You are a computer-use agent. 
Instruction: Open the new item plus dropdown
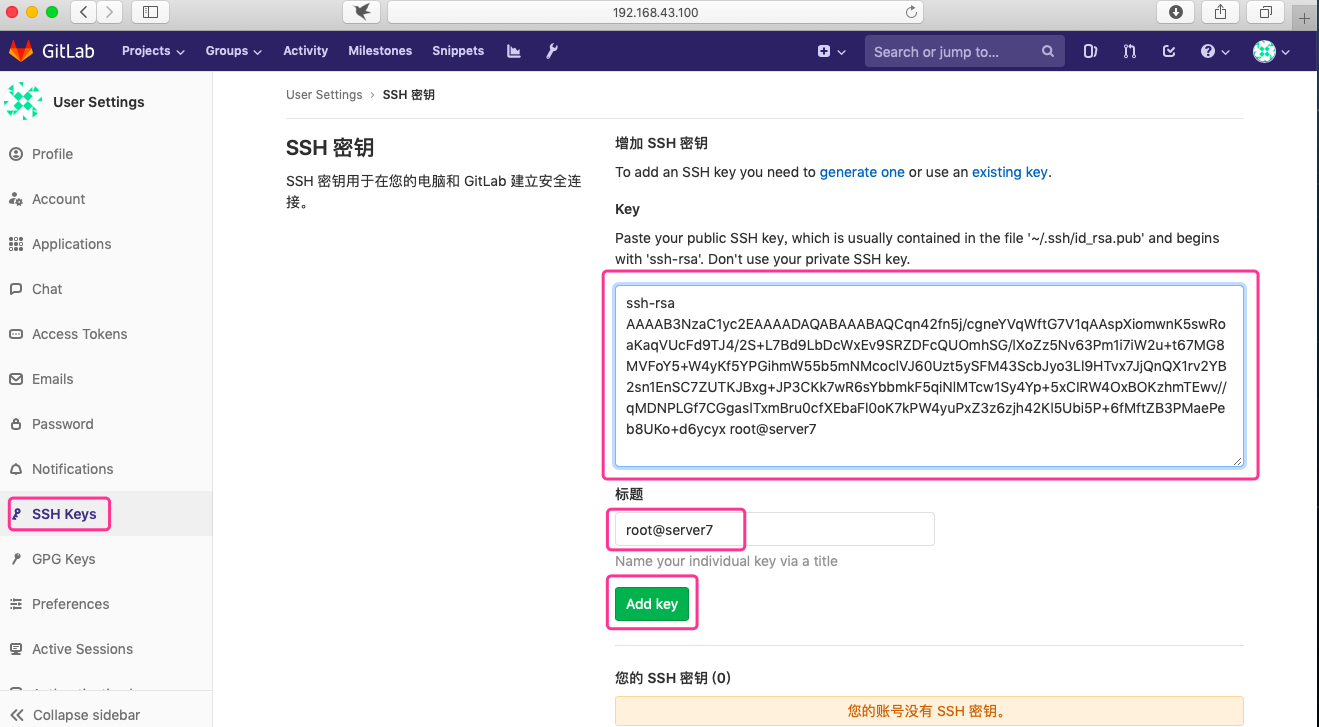click(x=831, y=52)
